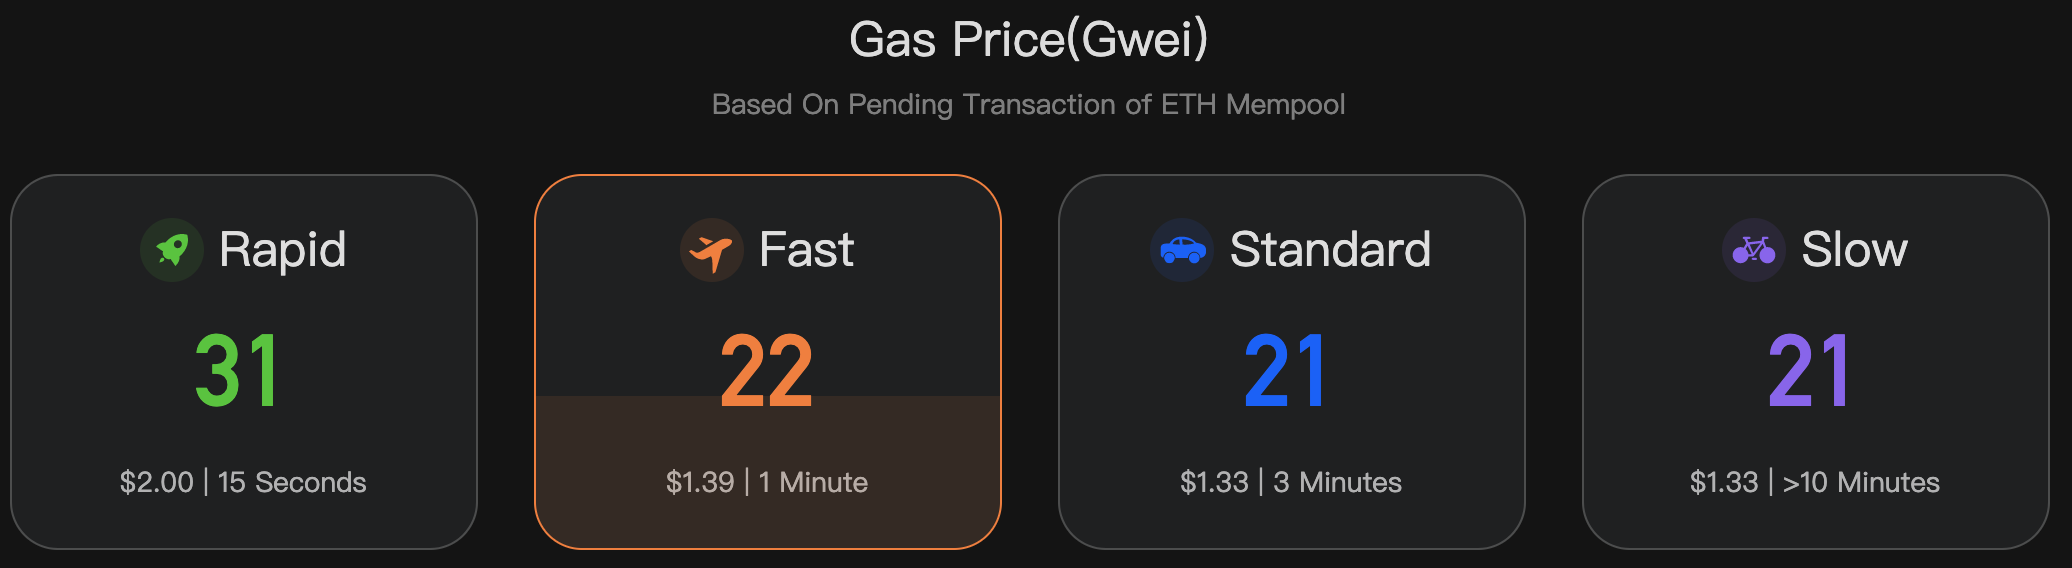Click the purple 21 Gwei Slow value
2072x568 pixels.
[1809, 371]
